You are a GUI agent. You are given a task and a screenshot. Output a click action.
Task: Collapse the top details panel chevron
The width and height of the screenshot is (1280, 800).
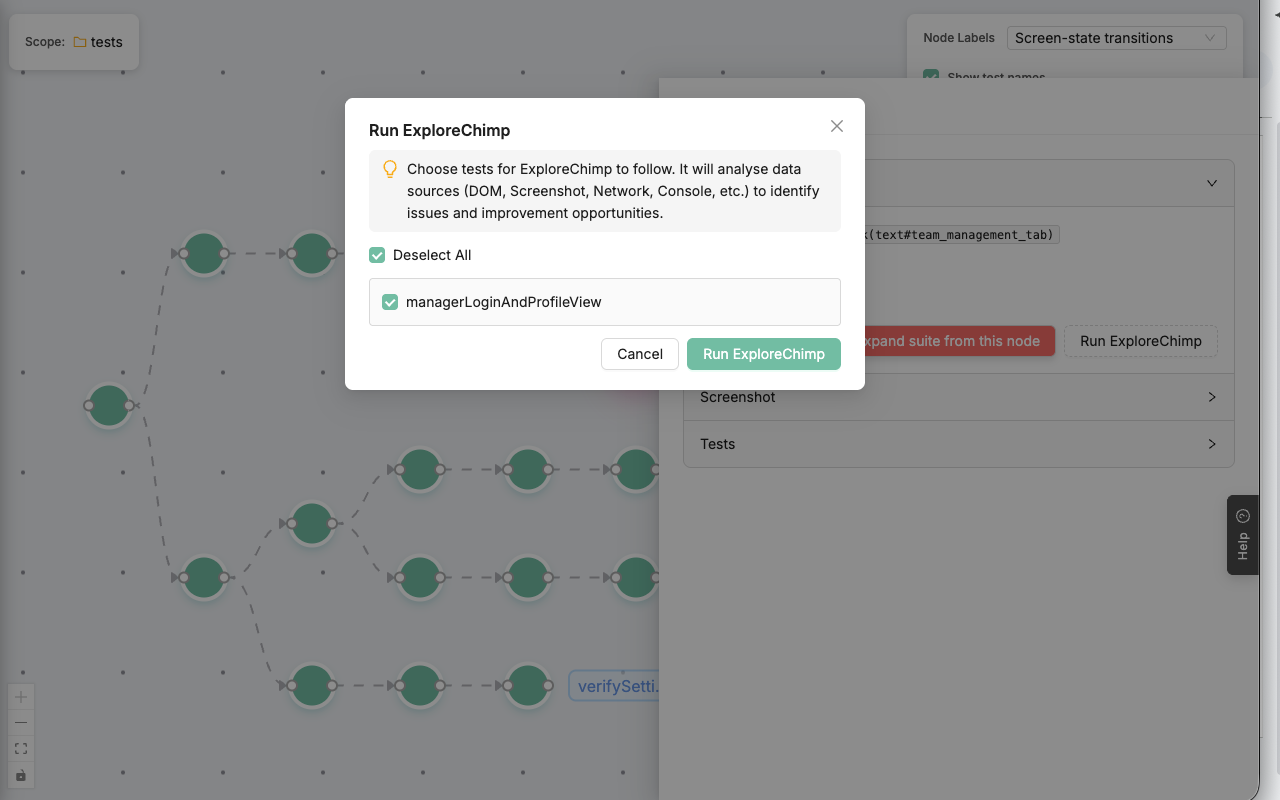[x=1211, y=183]
